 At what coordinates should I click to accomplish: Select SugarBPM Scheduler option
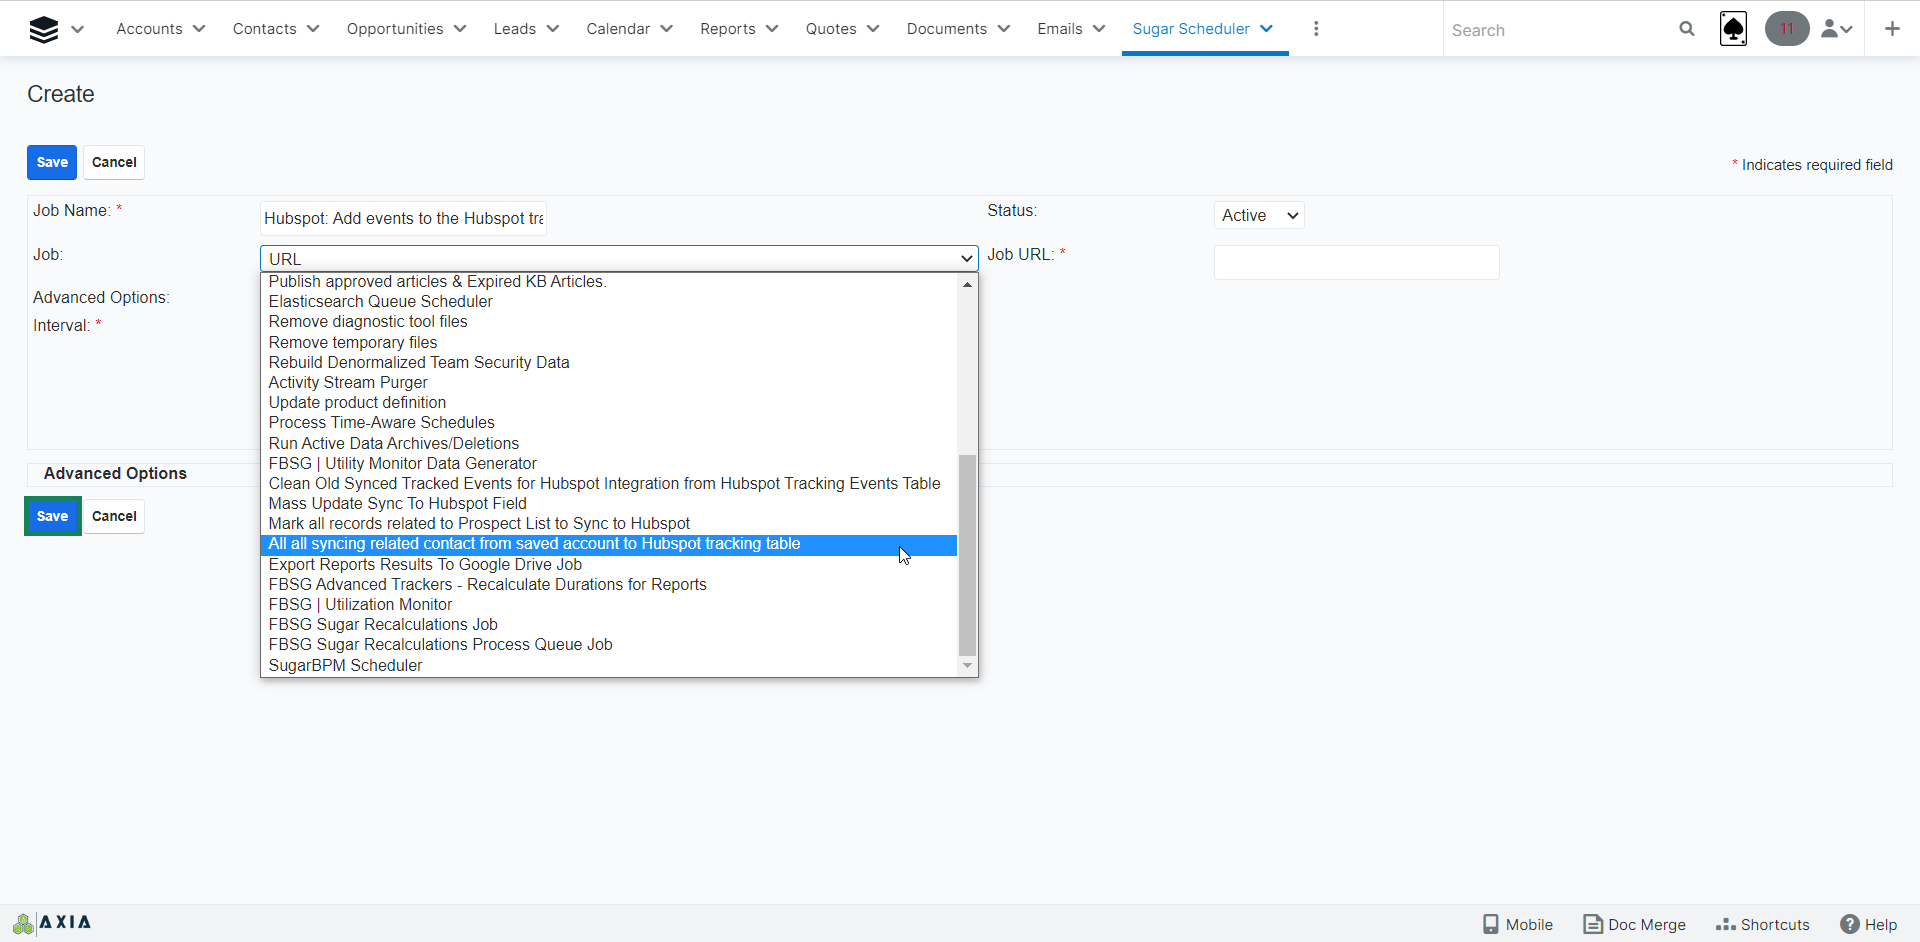click(x=609, y=666)
